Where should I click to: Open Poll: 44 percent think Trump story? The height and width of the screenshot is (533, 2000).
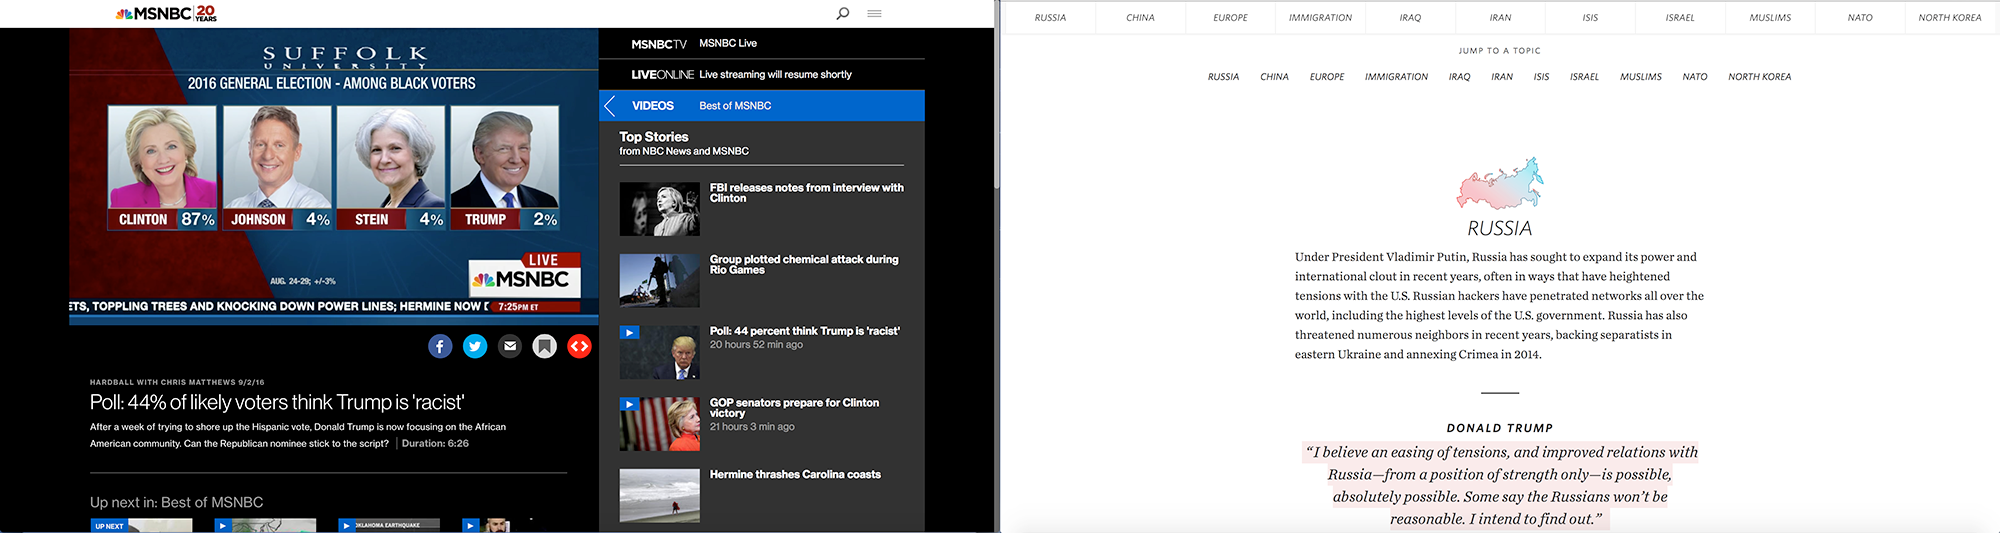(x=805, y=331)
